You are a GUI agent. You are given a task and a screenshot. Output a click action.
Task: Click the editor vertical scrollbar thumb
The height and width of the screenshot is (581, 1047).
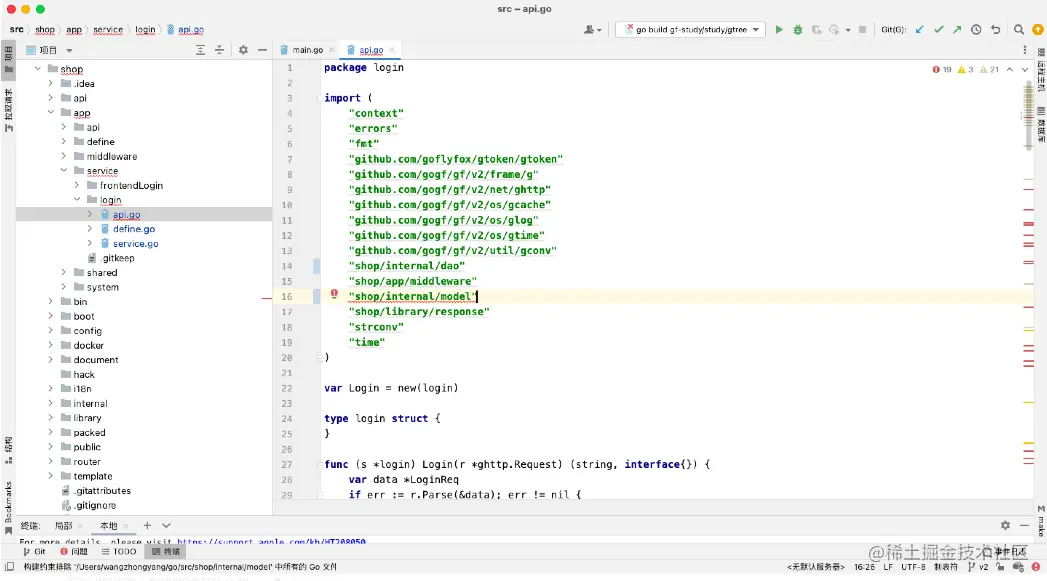coord(1028,114)
